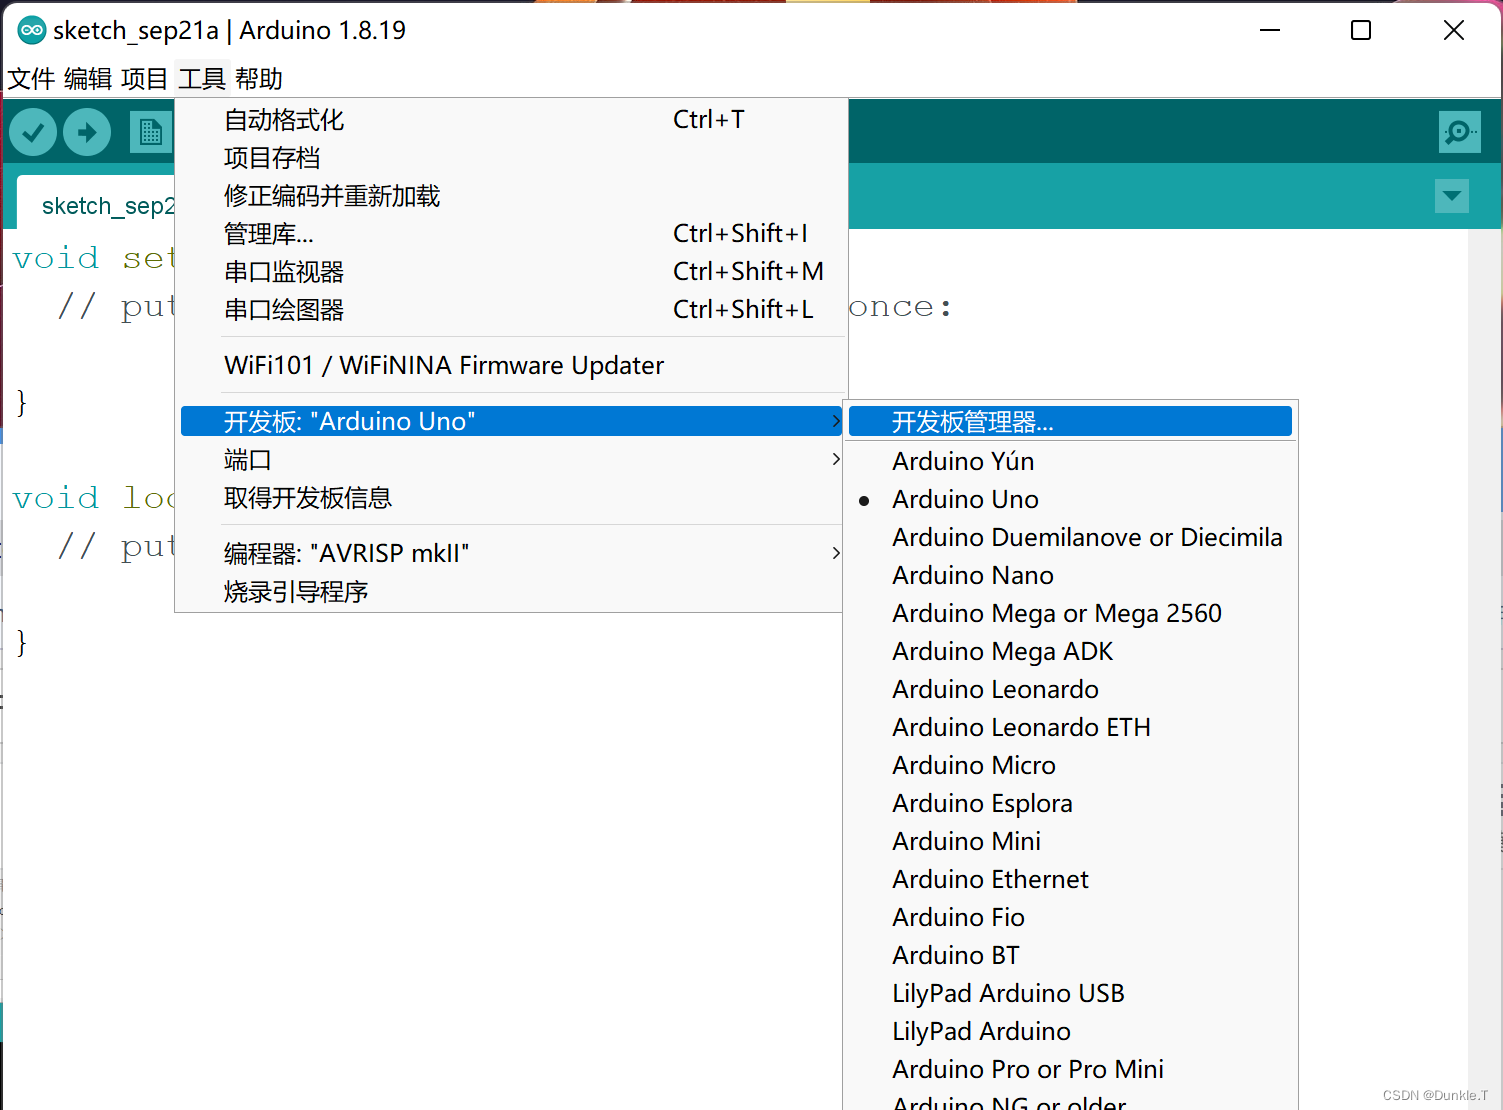Screen dimensions: 1503x1110
Task: Select the Arduino Esplora board
Action: [x=1070, y=803]
